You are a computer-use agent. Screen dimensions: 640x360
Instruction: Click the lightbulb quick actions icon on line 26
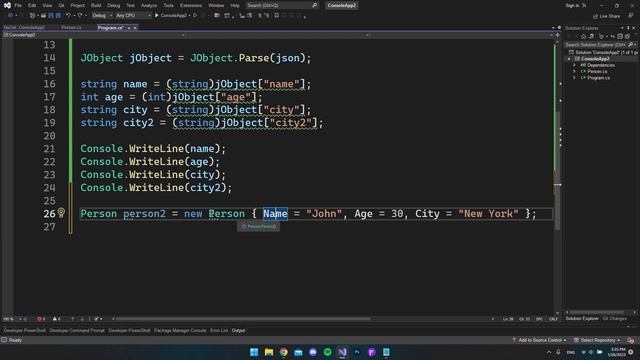(61, 212)
